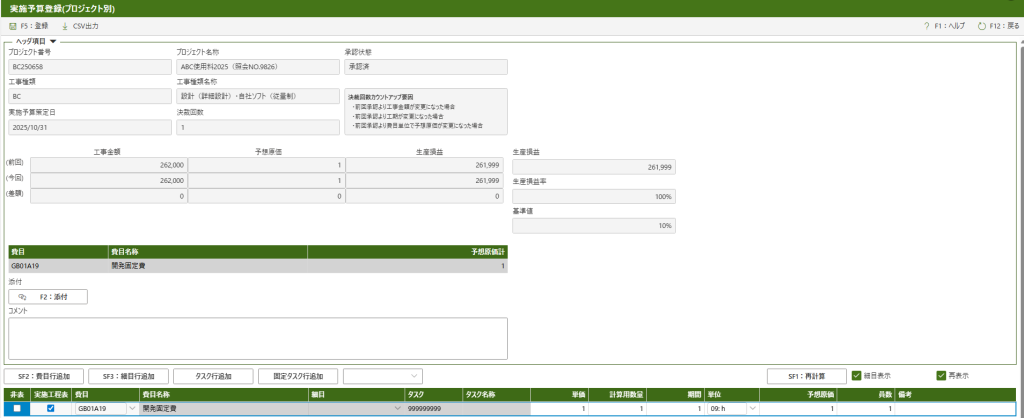Click the 工事種類名称 field 設計（詳細設計）
Image resolution: width=1024 pixels, height=418 pixels.
258,96
